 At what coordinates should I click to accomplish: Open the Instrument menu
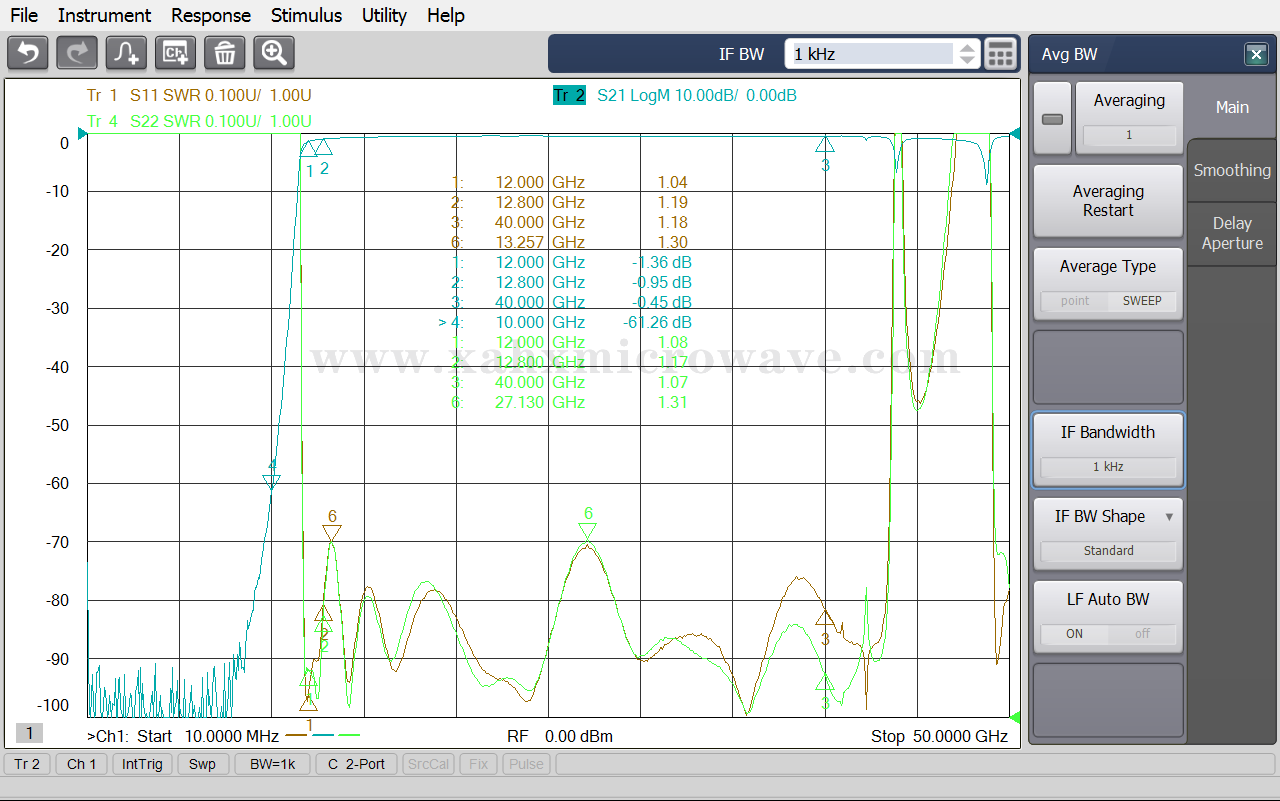(104, 15)
